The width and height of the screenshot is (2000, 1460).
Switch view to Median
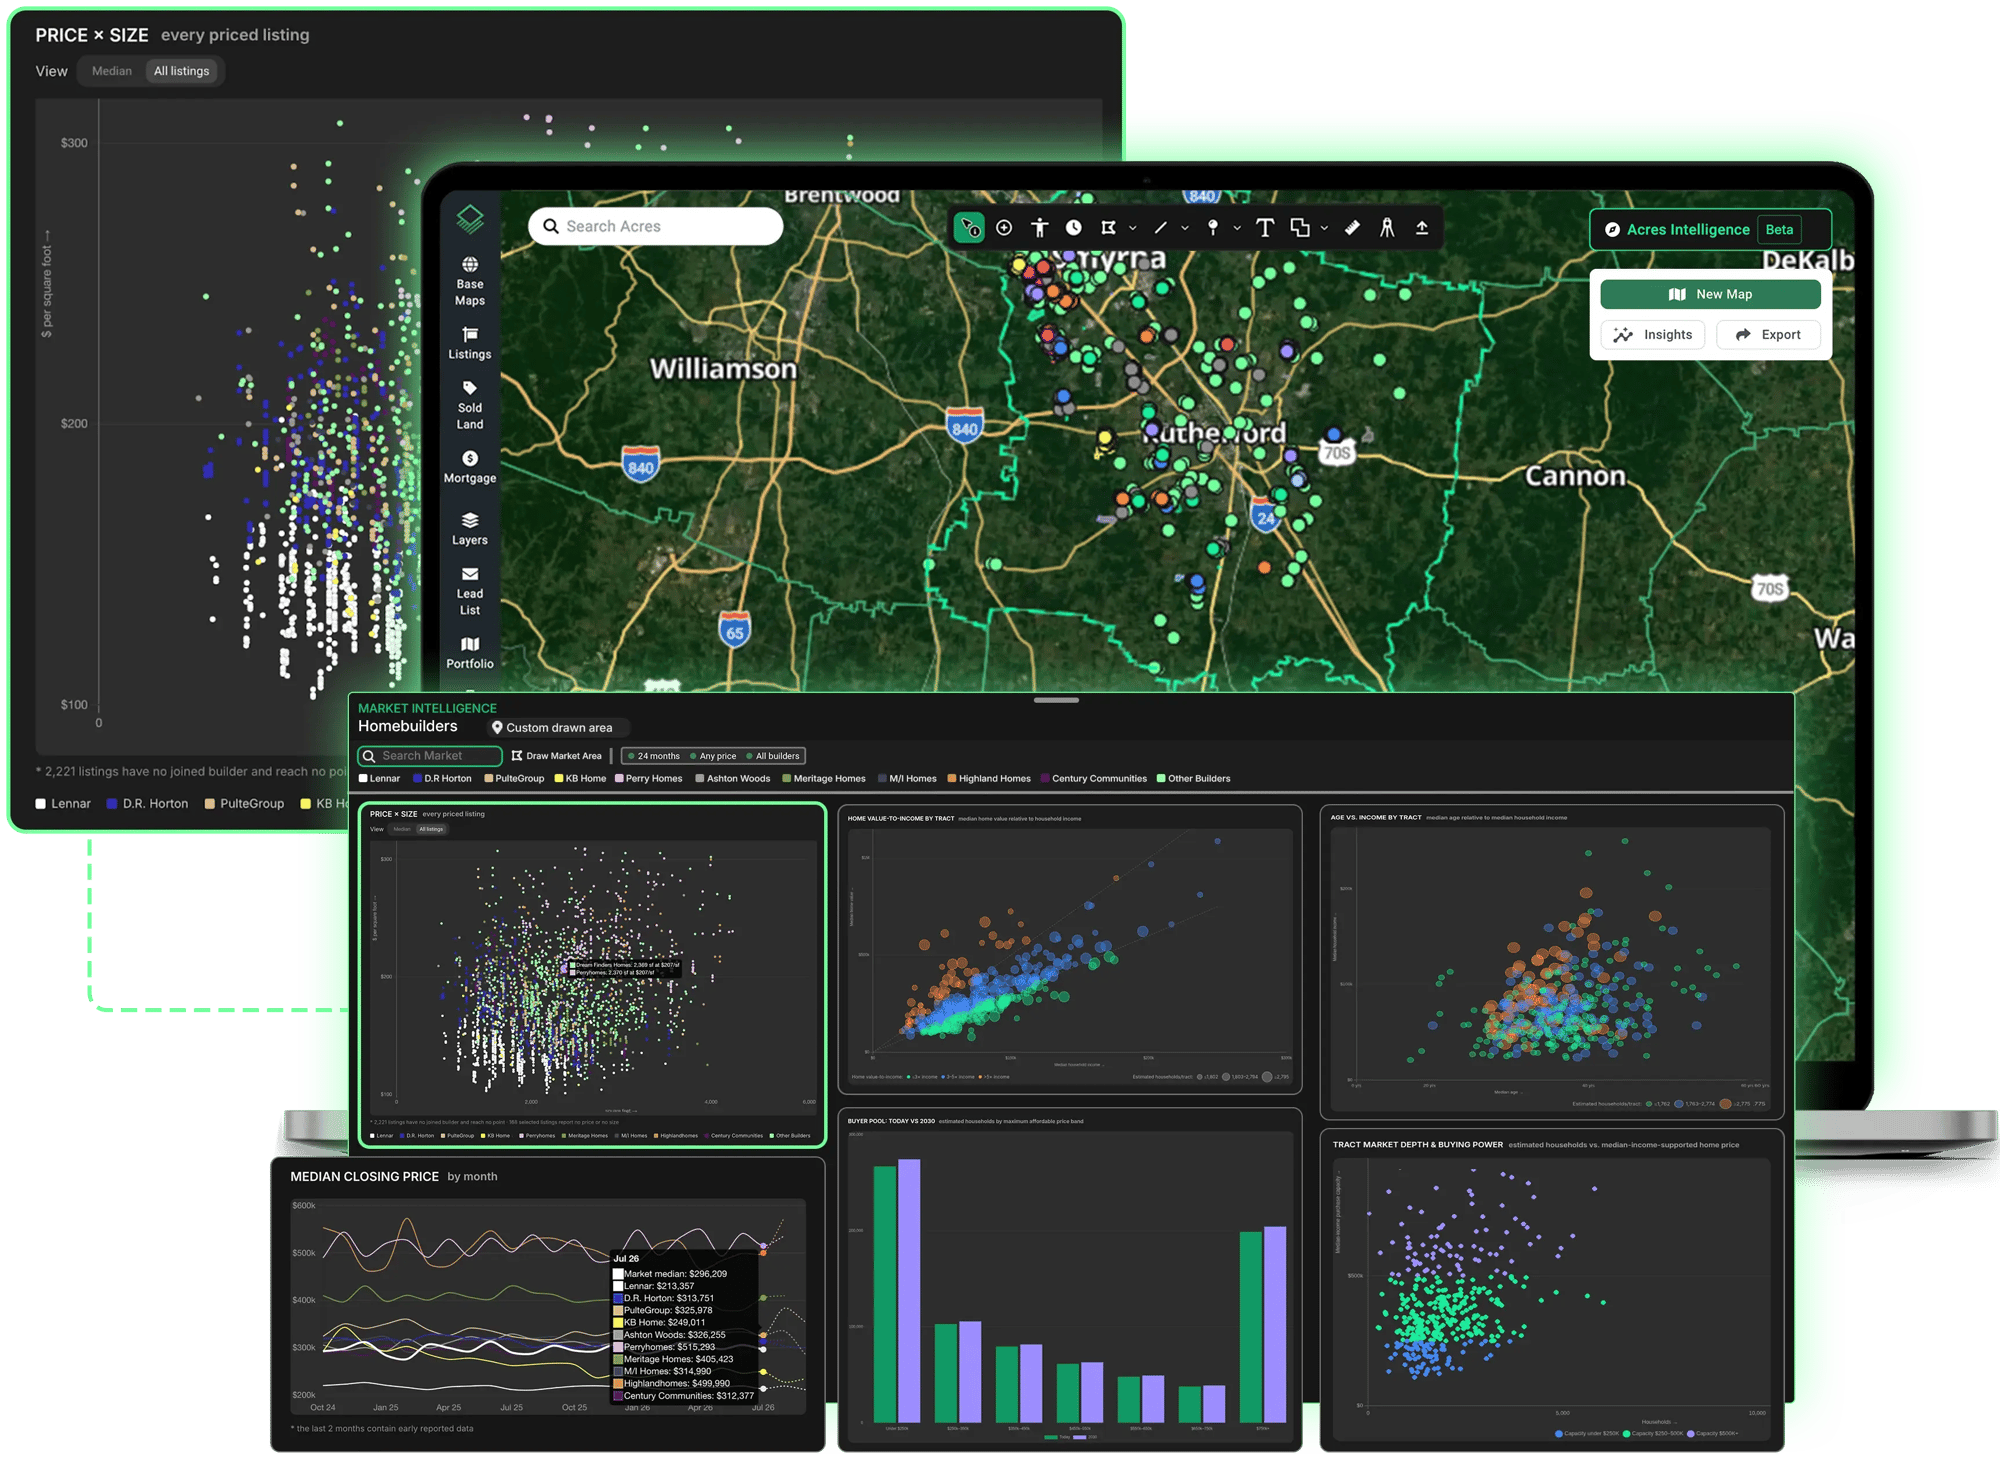pyautogui.click(x=112, y=71)
